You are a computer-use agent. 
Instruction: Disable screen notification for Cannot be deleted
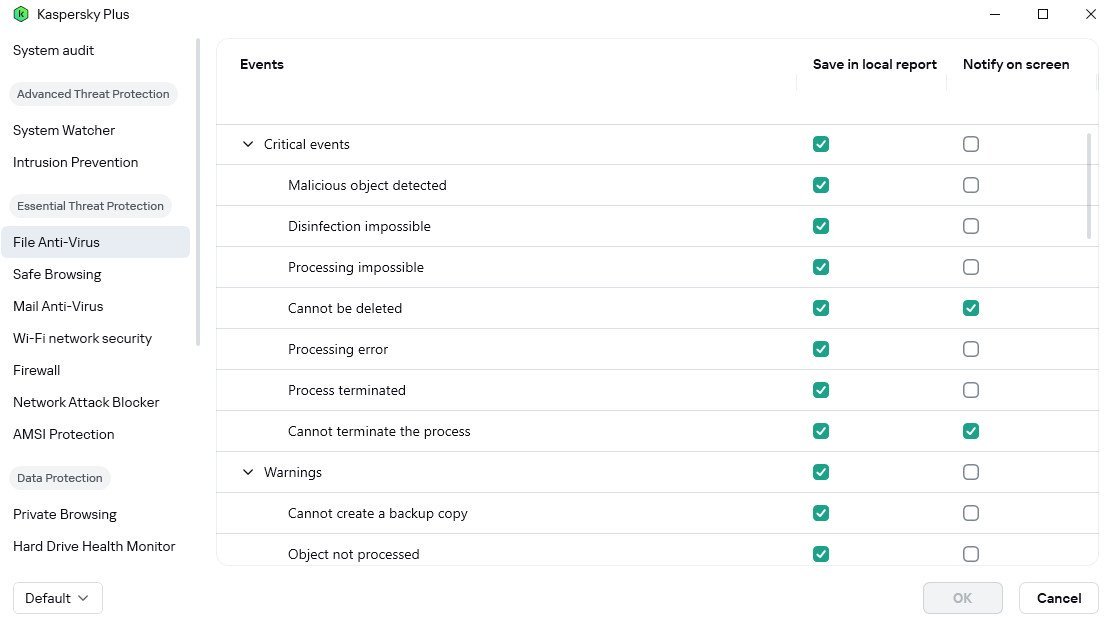(x=971, y=308)
